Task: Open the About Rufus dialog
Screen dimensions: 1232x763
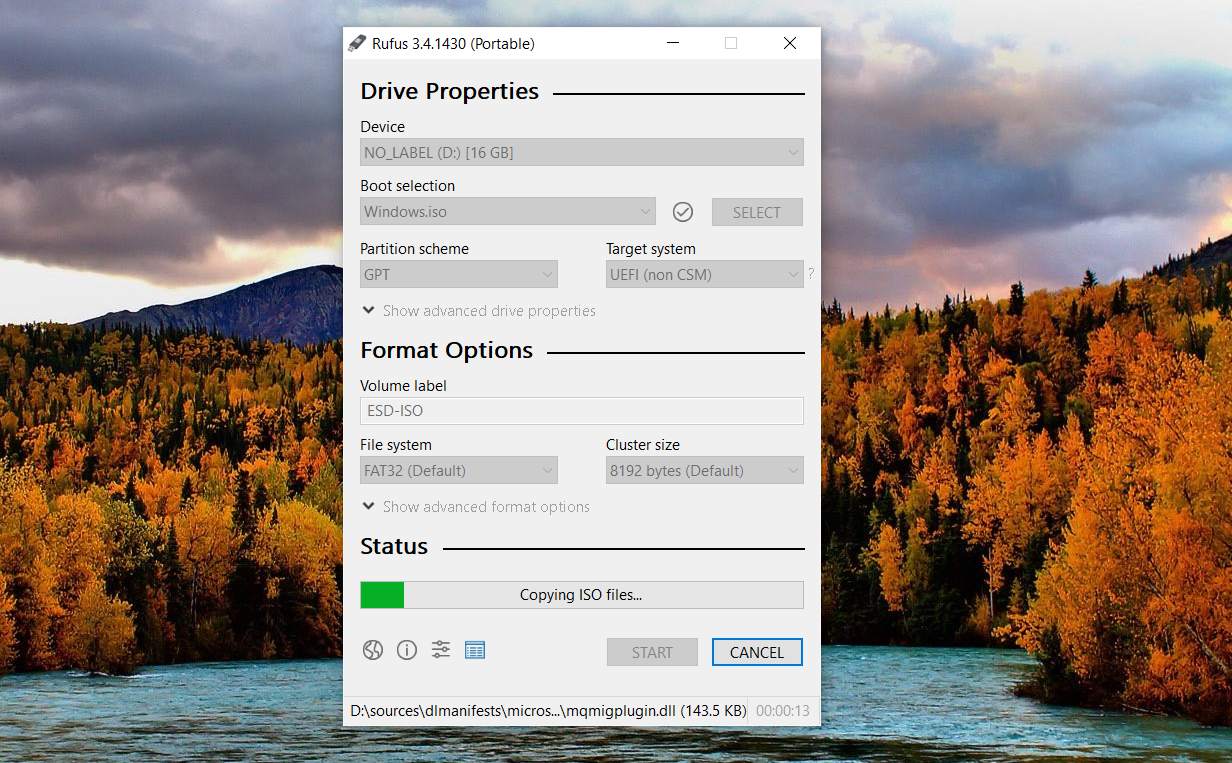Action: pyautogui.click(x=407, y=650)
